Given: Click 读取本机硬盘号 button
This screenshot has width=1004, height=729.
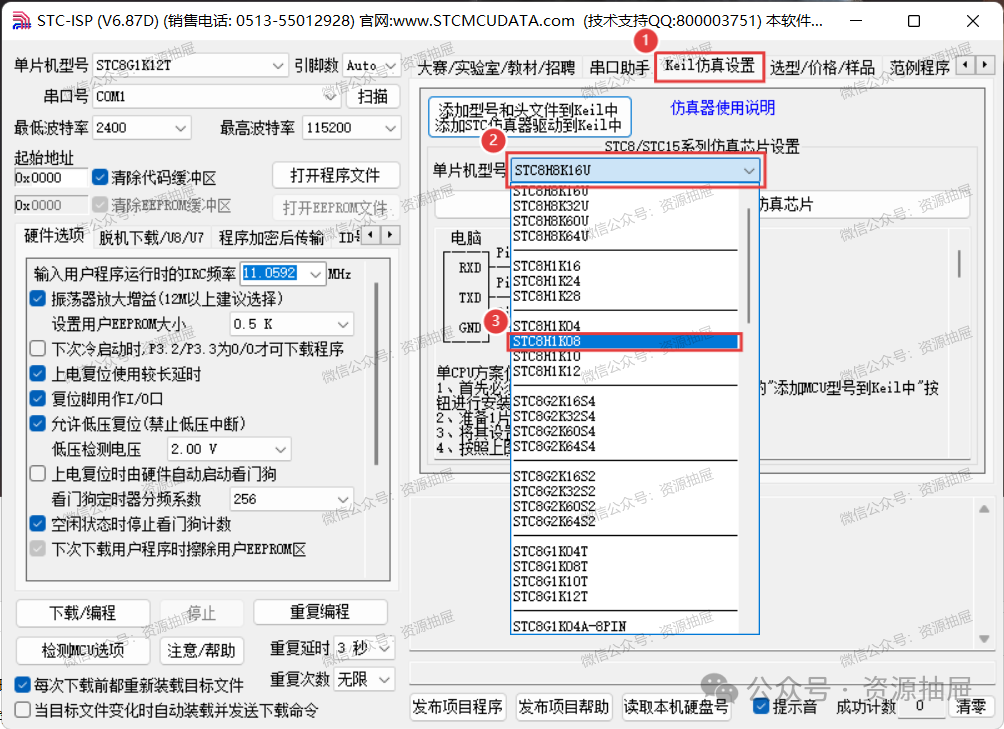Looking at the screenshot, I should [676, 707].
